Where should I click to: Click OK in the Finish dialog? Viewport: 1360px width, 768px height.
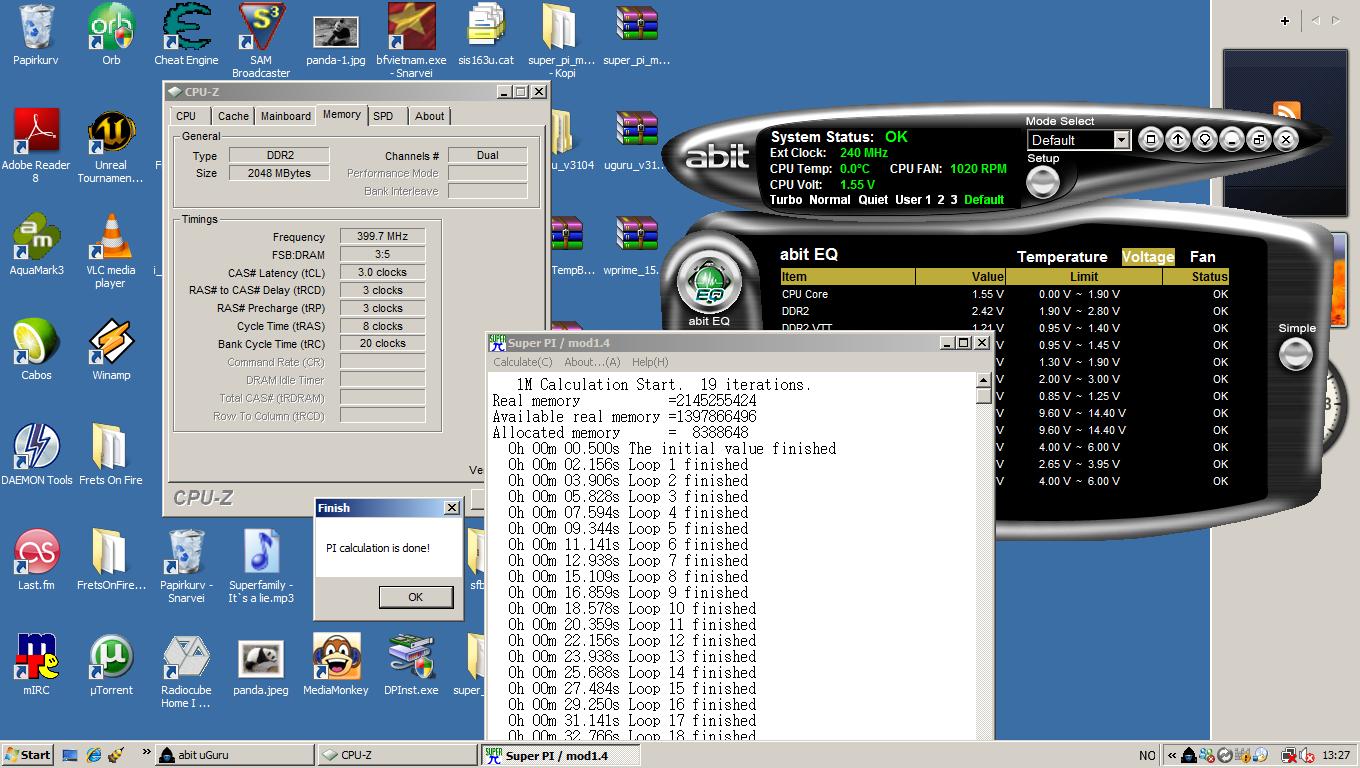tap(415, 597)
